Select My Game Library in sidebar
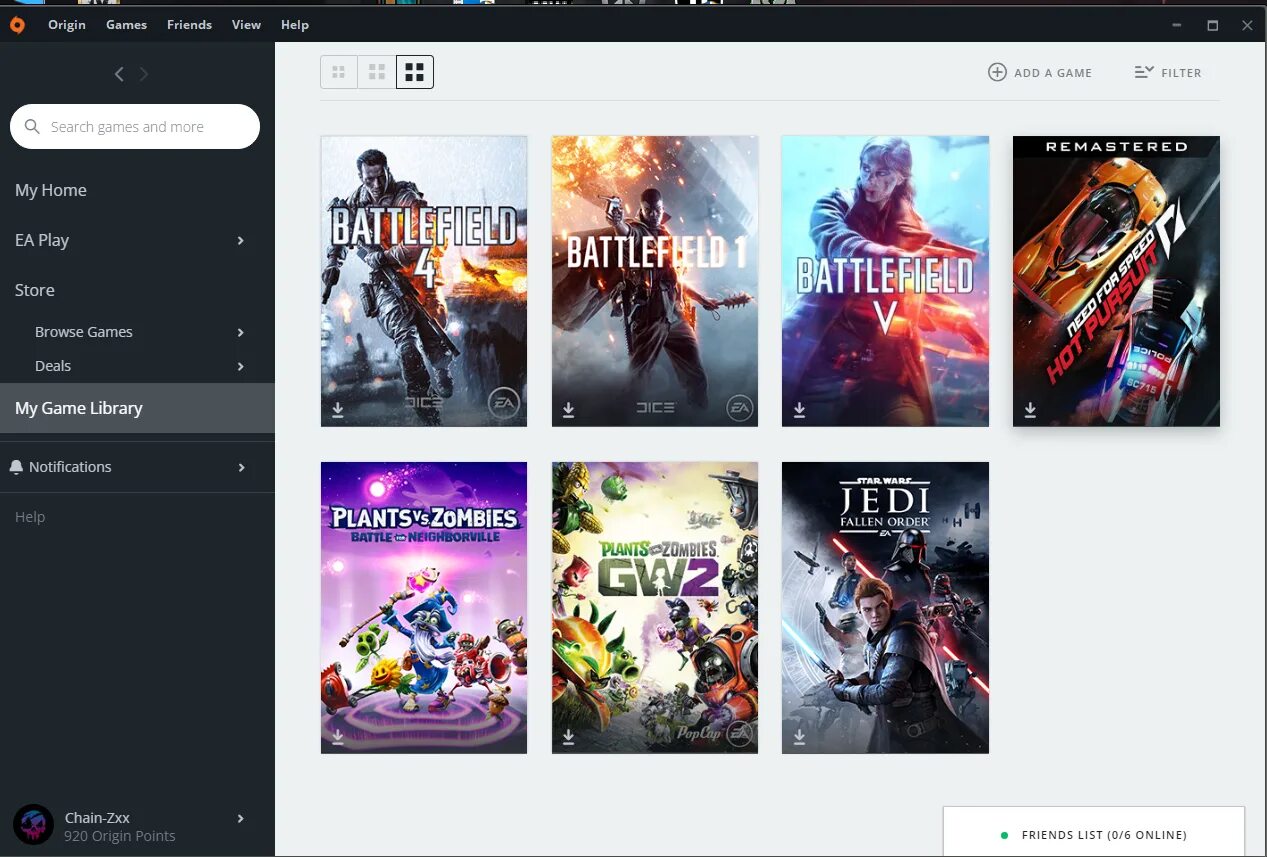The image size is (1267, 857). 137,408
